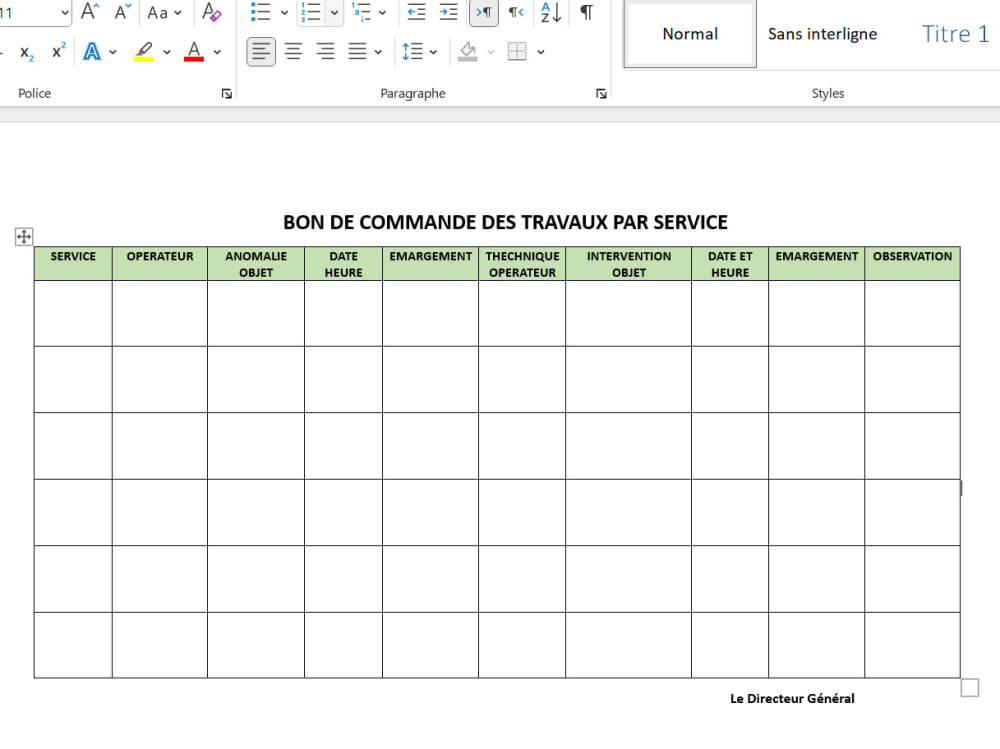
Task: Apply text effects with the blue outlined A
Action: (x=92, y=52)
